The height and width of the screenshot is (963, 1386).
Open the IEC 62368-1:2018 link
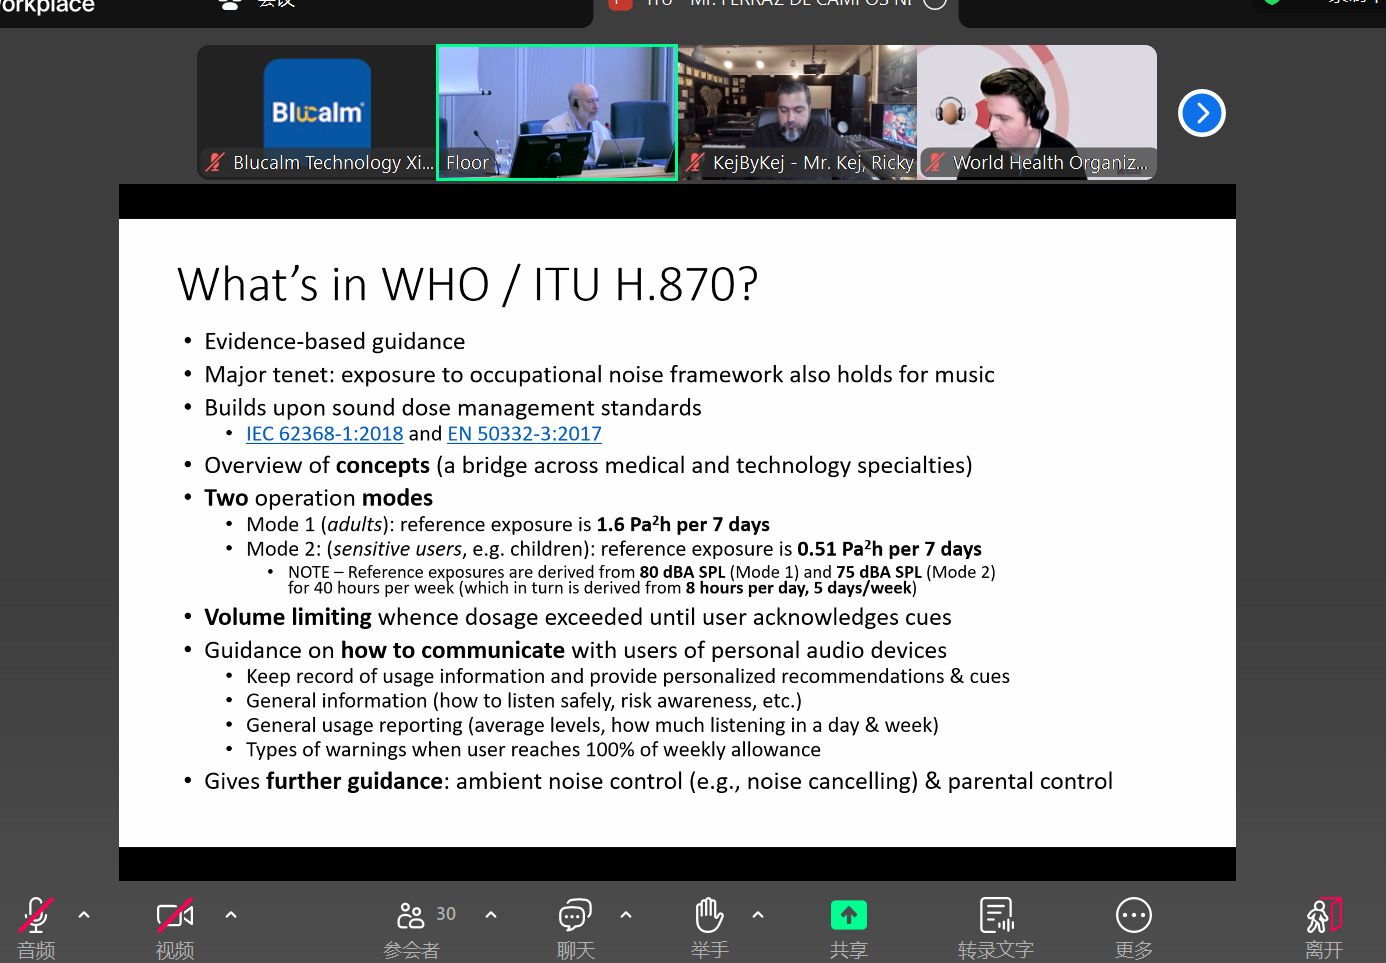pyautogui.click(x=324, y=434)
